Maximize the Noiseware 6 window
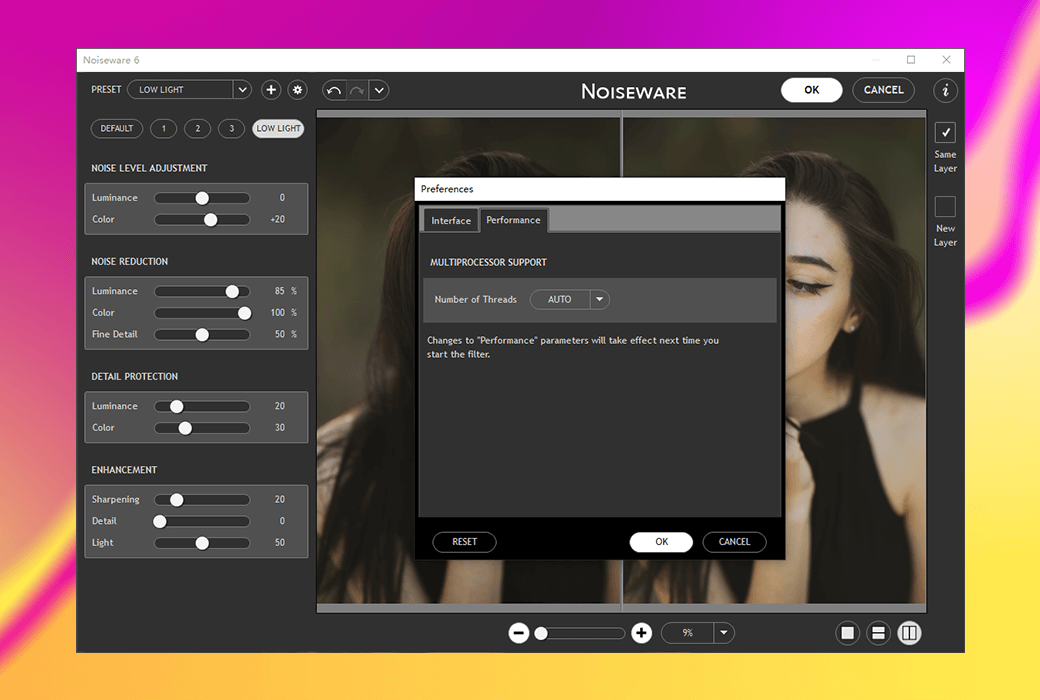 tap(911, 60)
